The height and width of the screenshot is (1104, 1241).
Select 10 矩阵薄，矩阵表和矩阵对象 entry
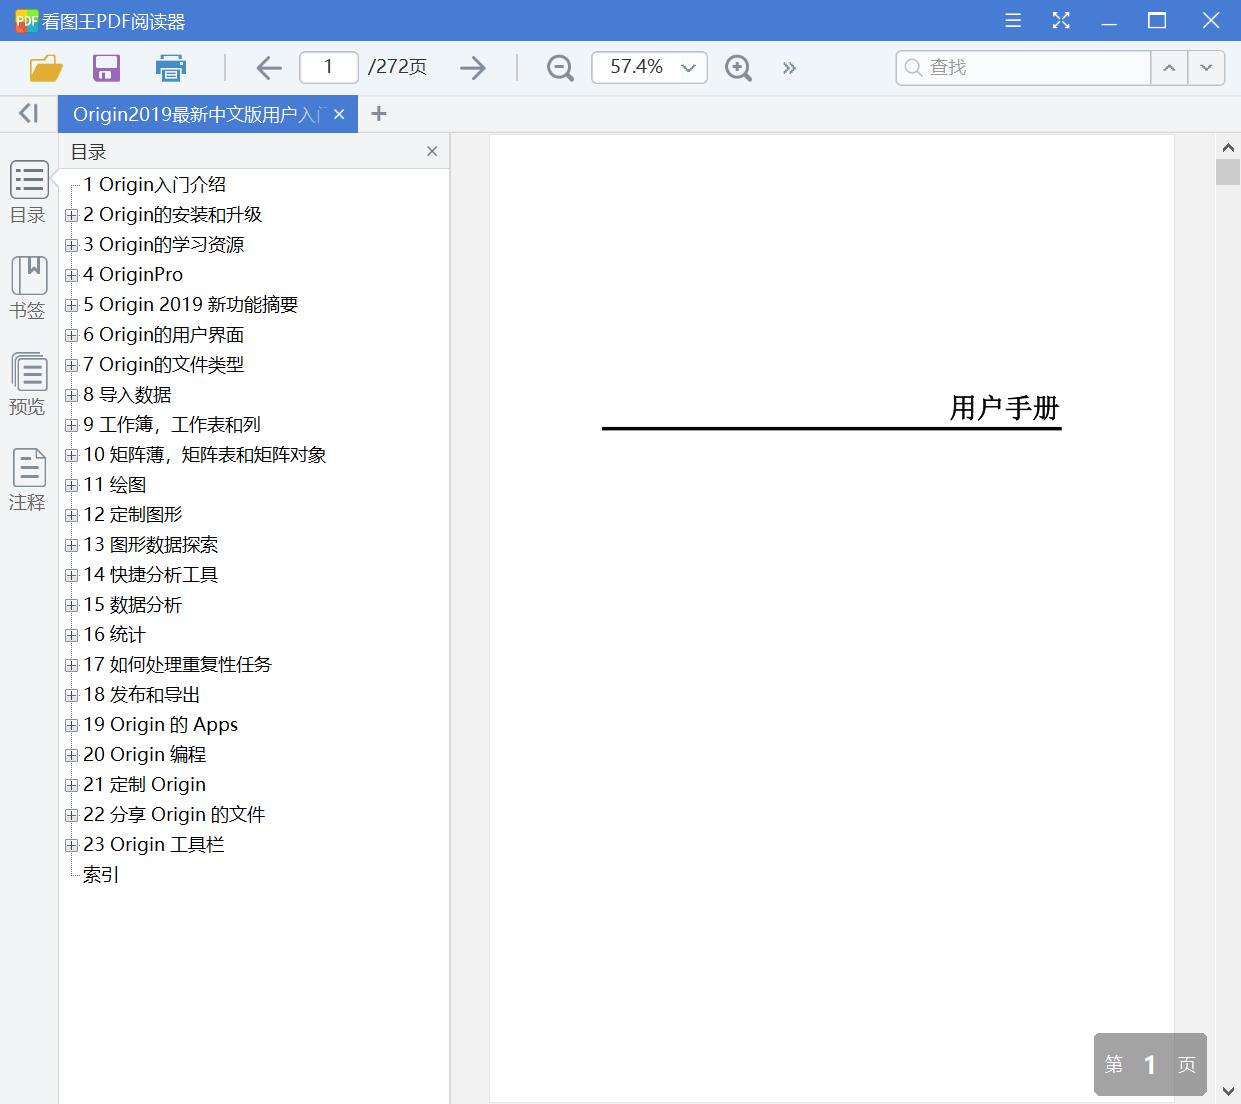(205, 454)
